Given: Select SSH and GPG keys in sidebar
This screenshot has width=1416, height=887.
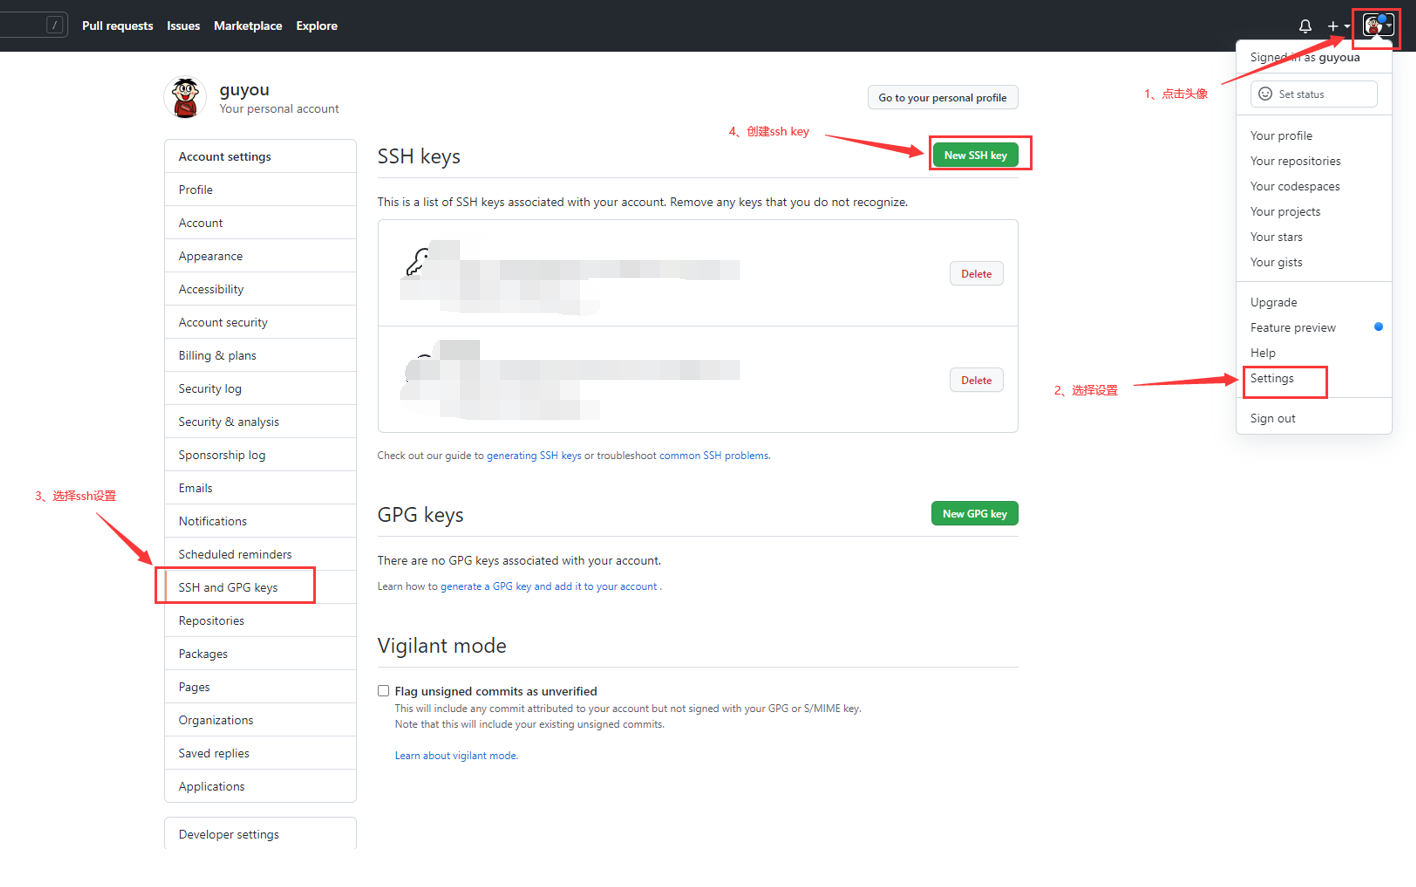Looking at the screenshot, I should [260, 587].
